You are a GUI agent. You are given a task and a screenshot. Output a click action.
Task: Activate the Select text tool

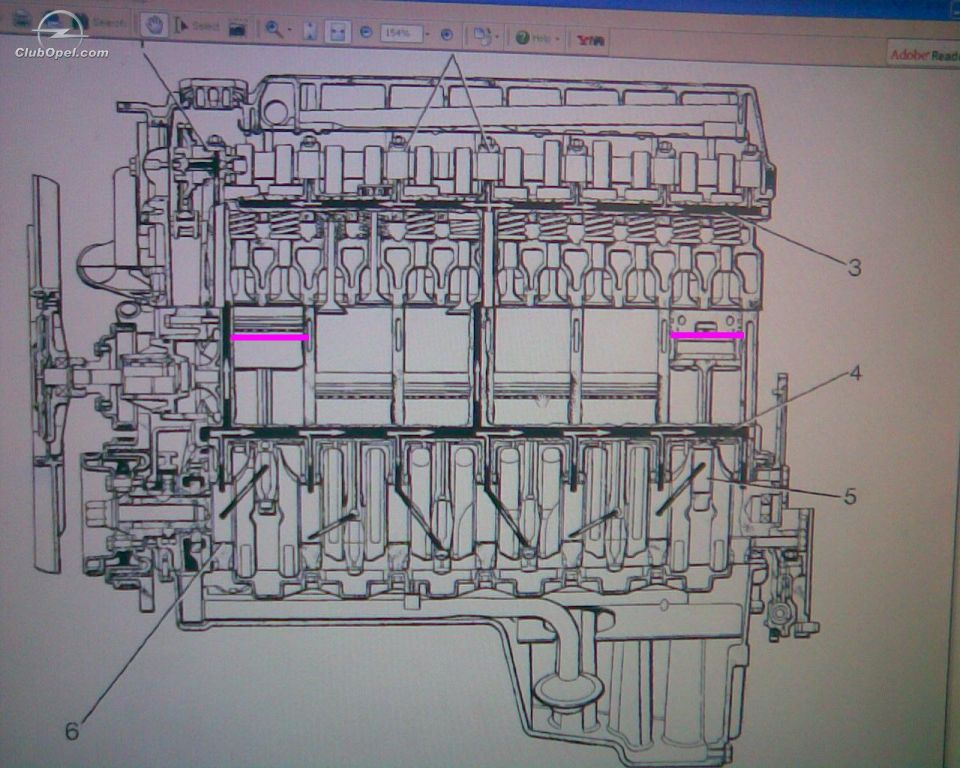tap(197, 26)
